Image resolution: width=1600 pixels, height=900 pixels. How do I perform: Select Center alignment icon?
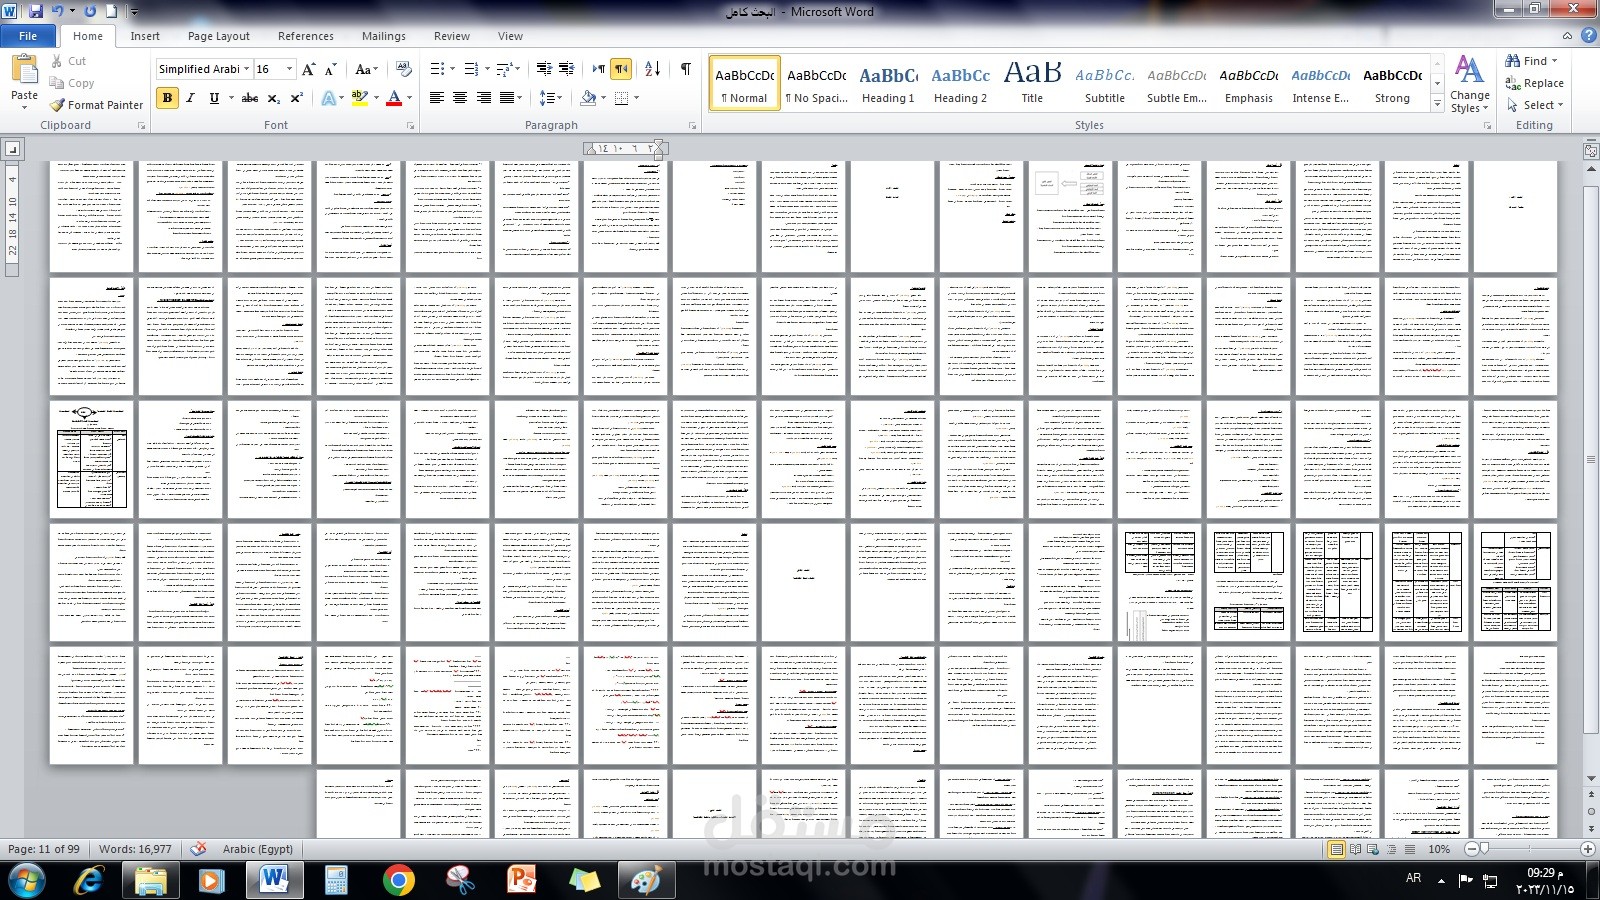click(460, 98)
